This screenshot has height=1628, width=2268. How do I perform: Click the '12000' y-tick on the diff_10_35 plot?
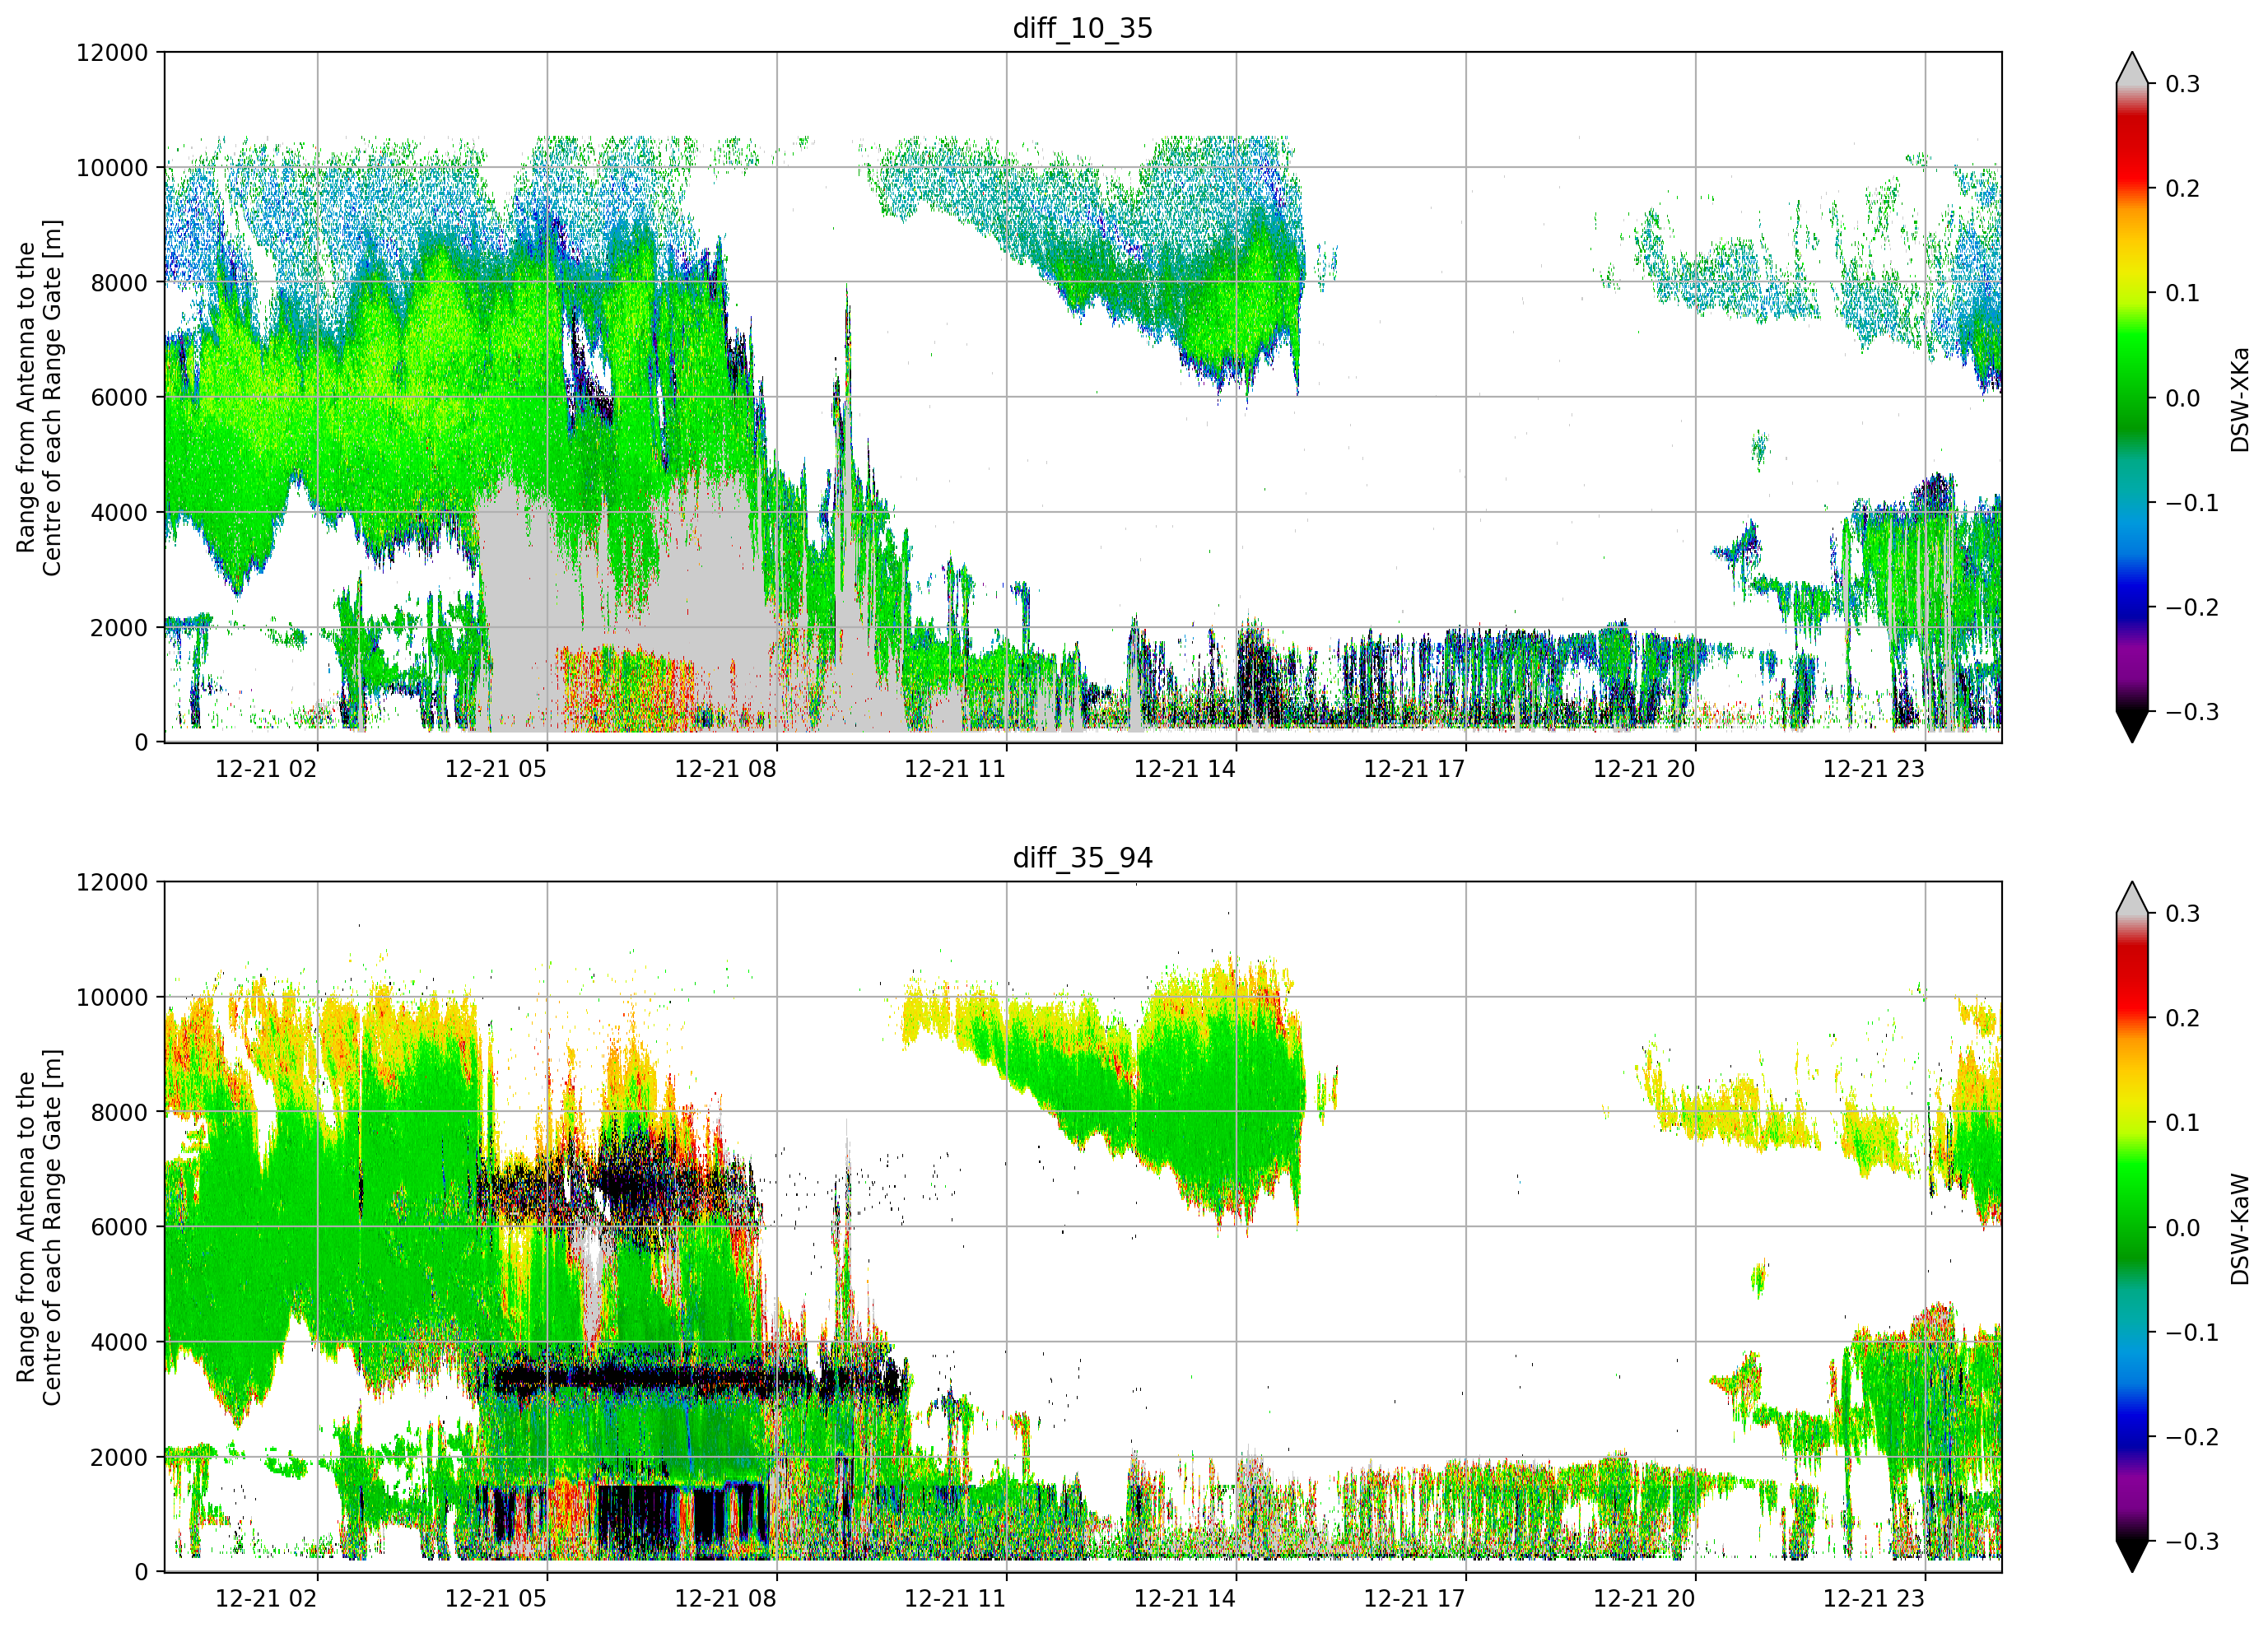[112, 53]
